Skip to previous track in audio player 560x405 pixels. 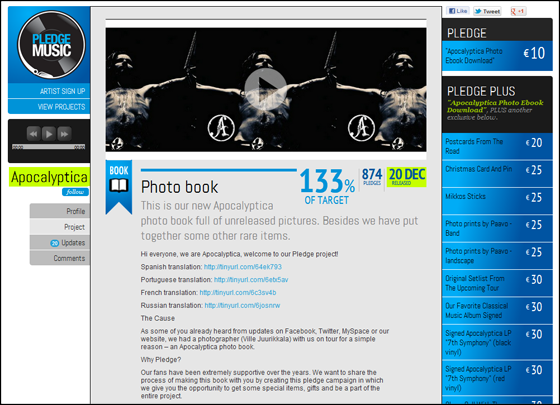(x=33, y=134)
